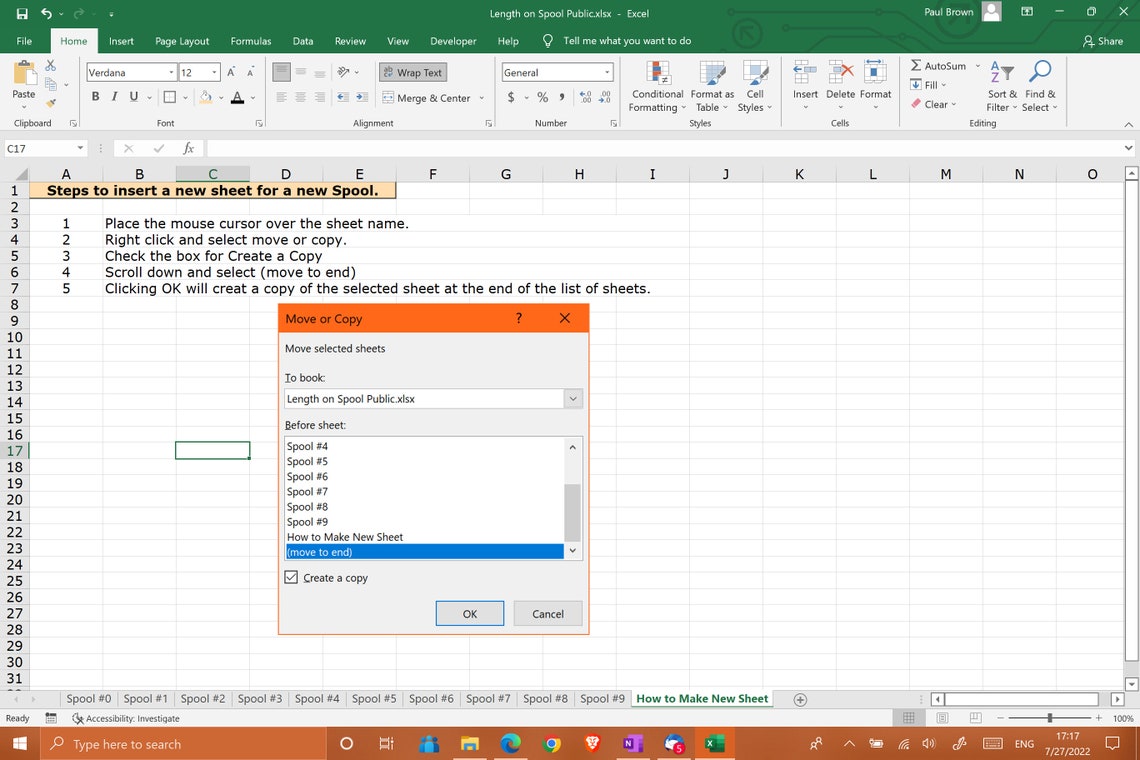Viewport: 1140px width, 760px height.
Task: Open the Spool #3 sheet tab
Action: (x=259, y=699)
